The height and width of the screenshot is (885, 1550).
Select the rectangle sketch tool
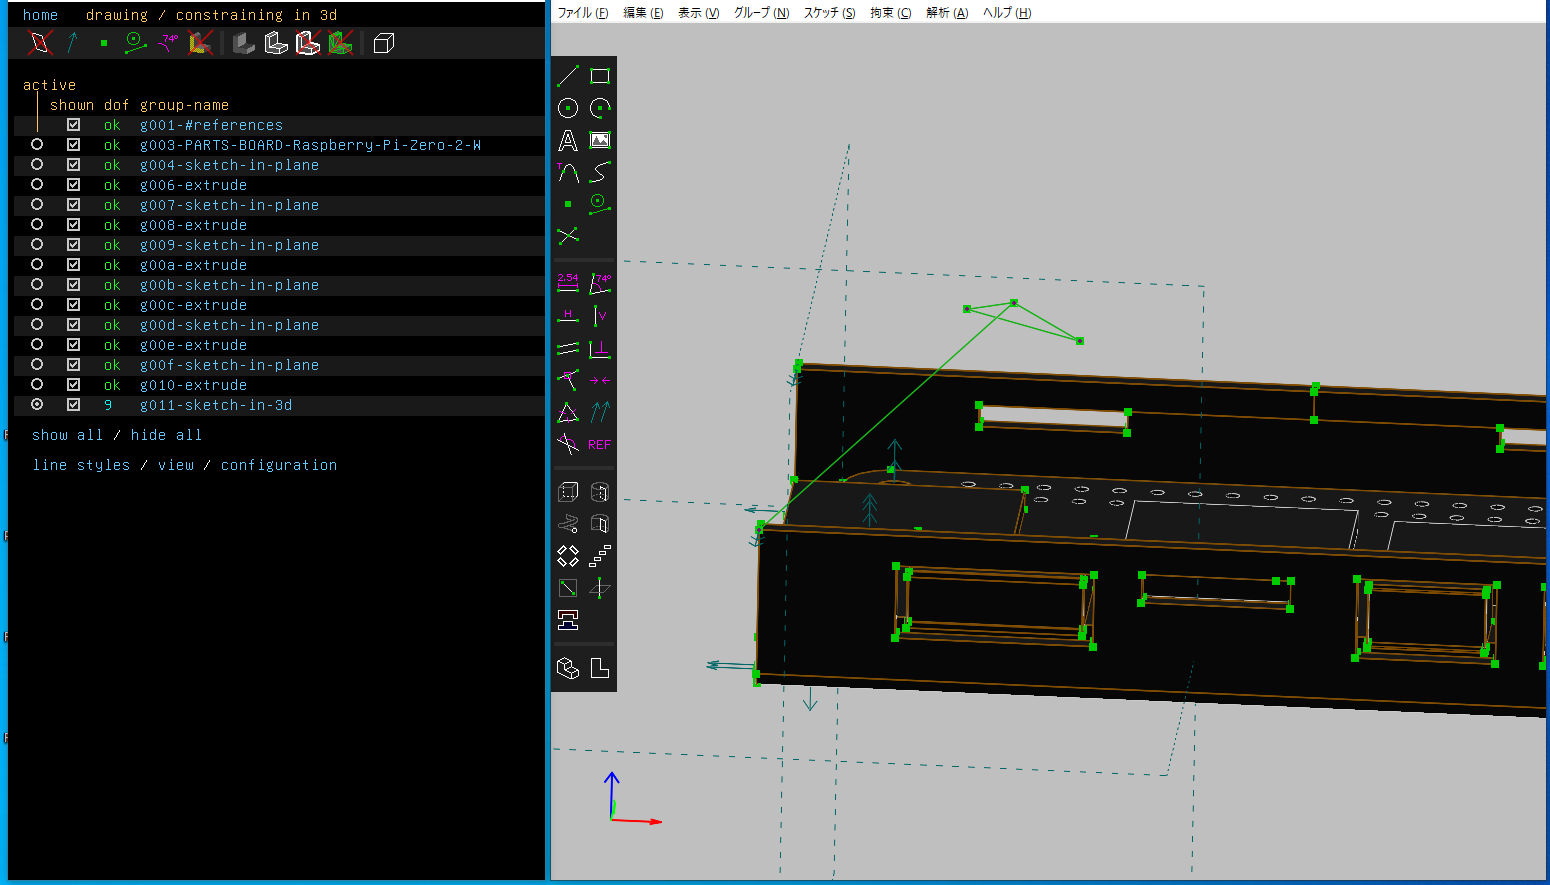600,76
